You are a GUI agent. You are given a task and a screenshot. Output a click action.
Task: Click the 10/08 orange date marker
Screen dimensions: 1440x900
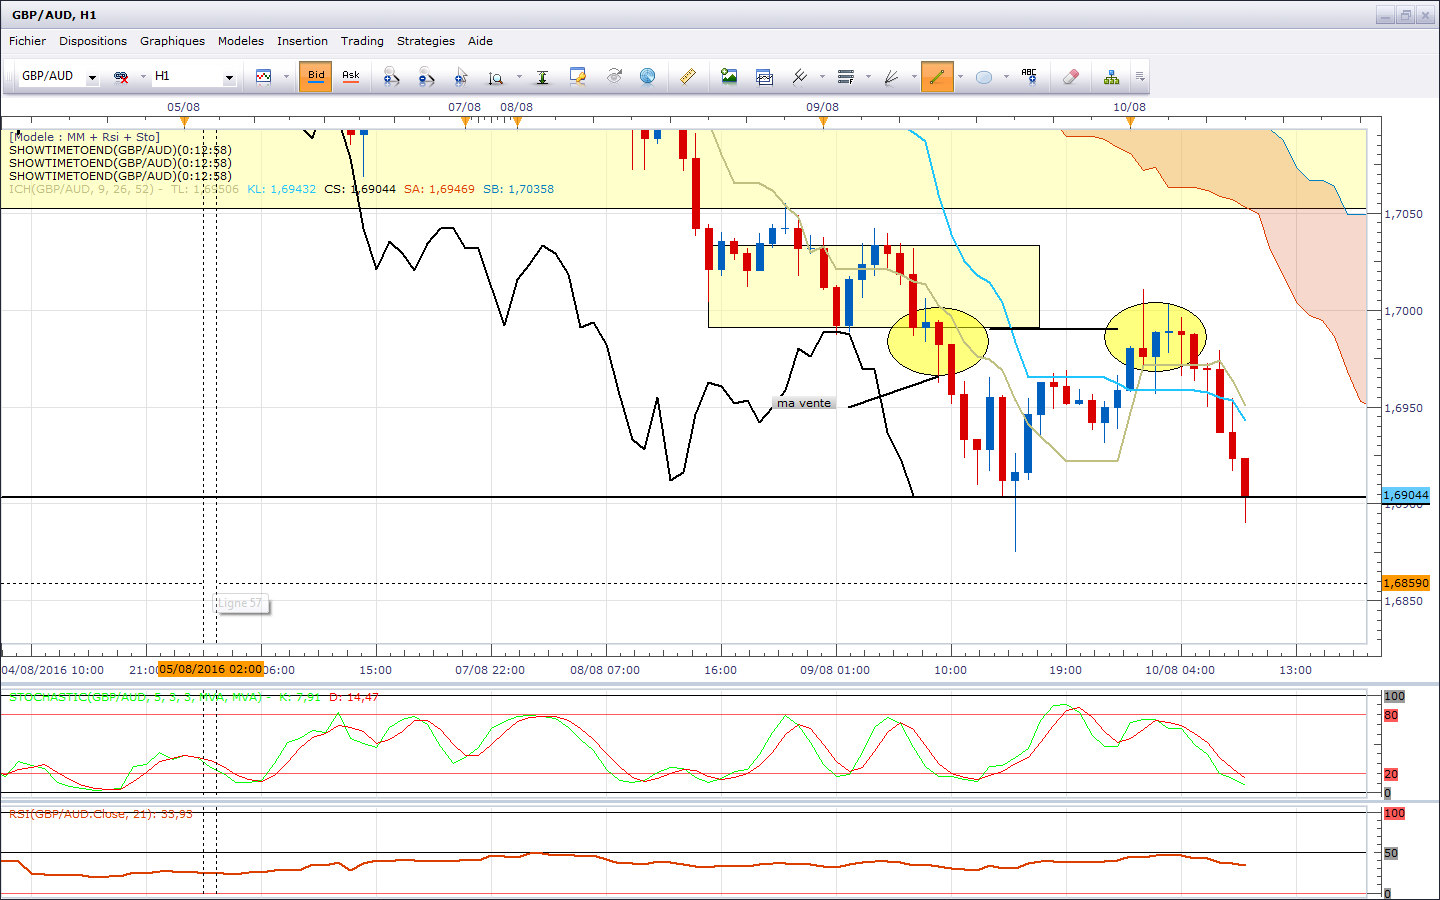click(x=1130, y=121)
